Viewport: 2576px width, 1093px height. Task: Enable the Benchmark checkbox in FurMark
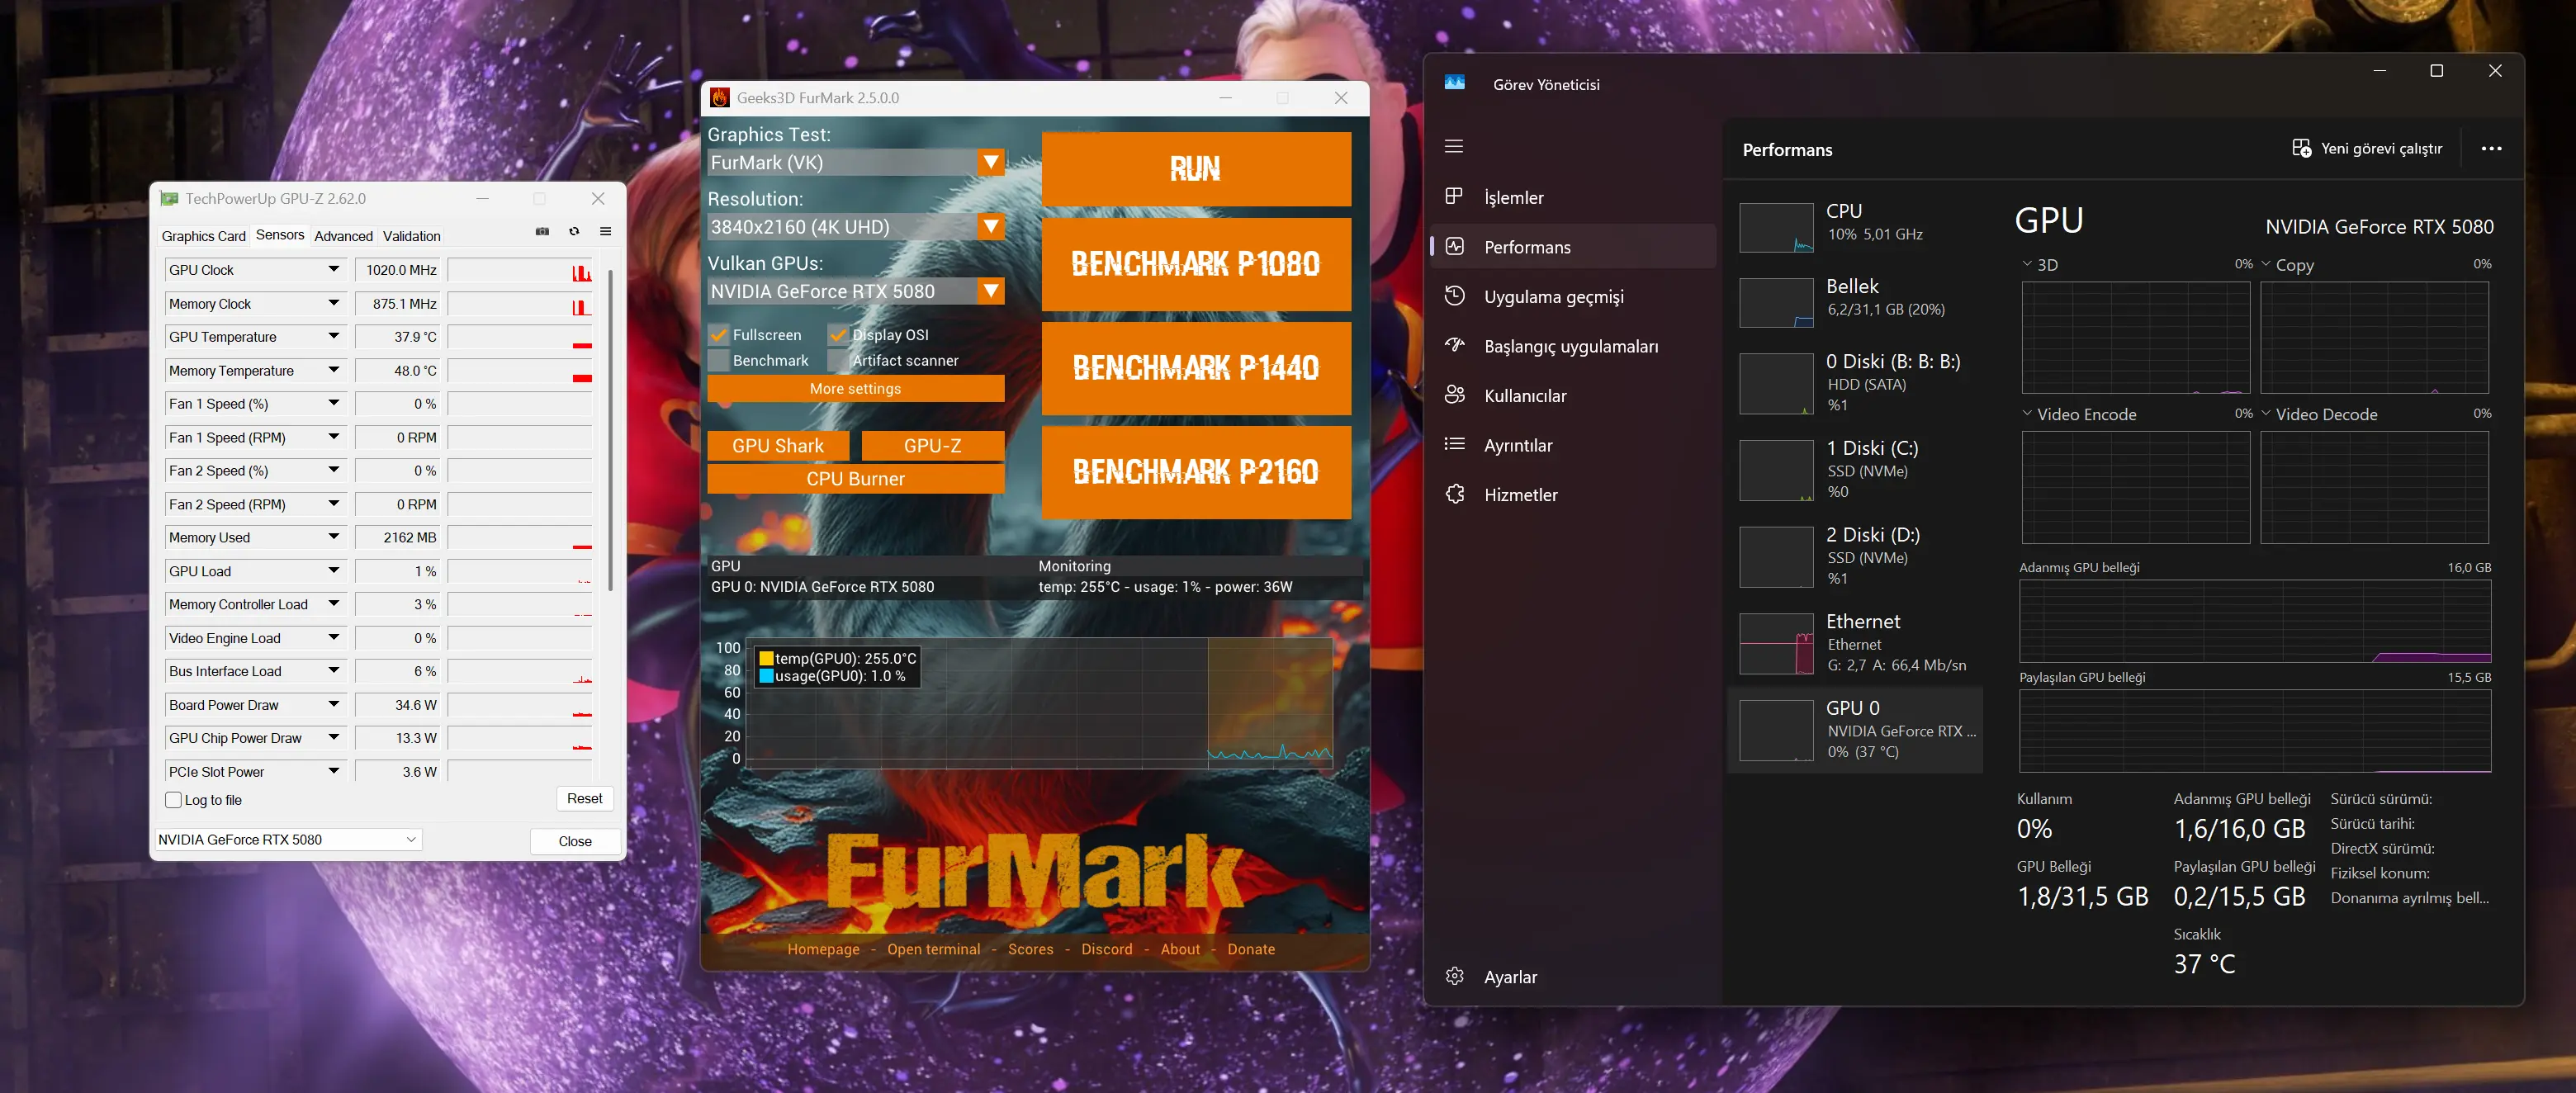point(719,361)
